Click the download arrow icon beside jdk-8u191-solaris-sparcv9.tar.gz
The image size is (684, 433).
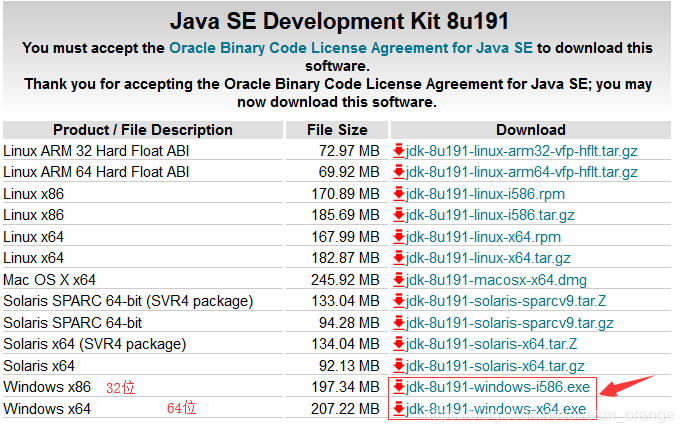click(x=399, y=323)
